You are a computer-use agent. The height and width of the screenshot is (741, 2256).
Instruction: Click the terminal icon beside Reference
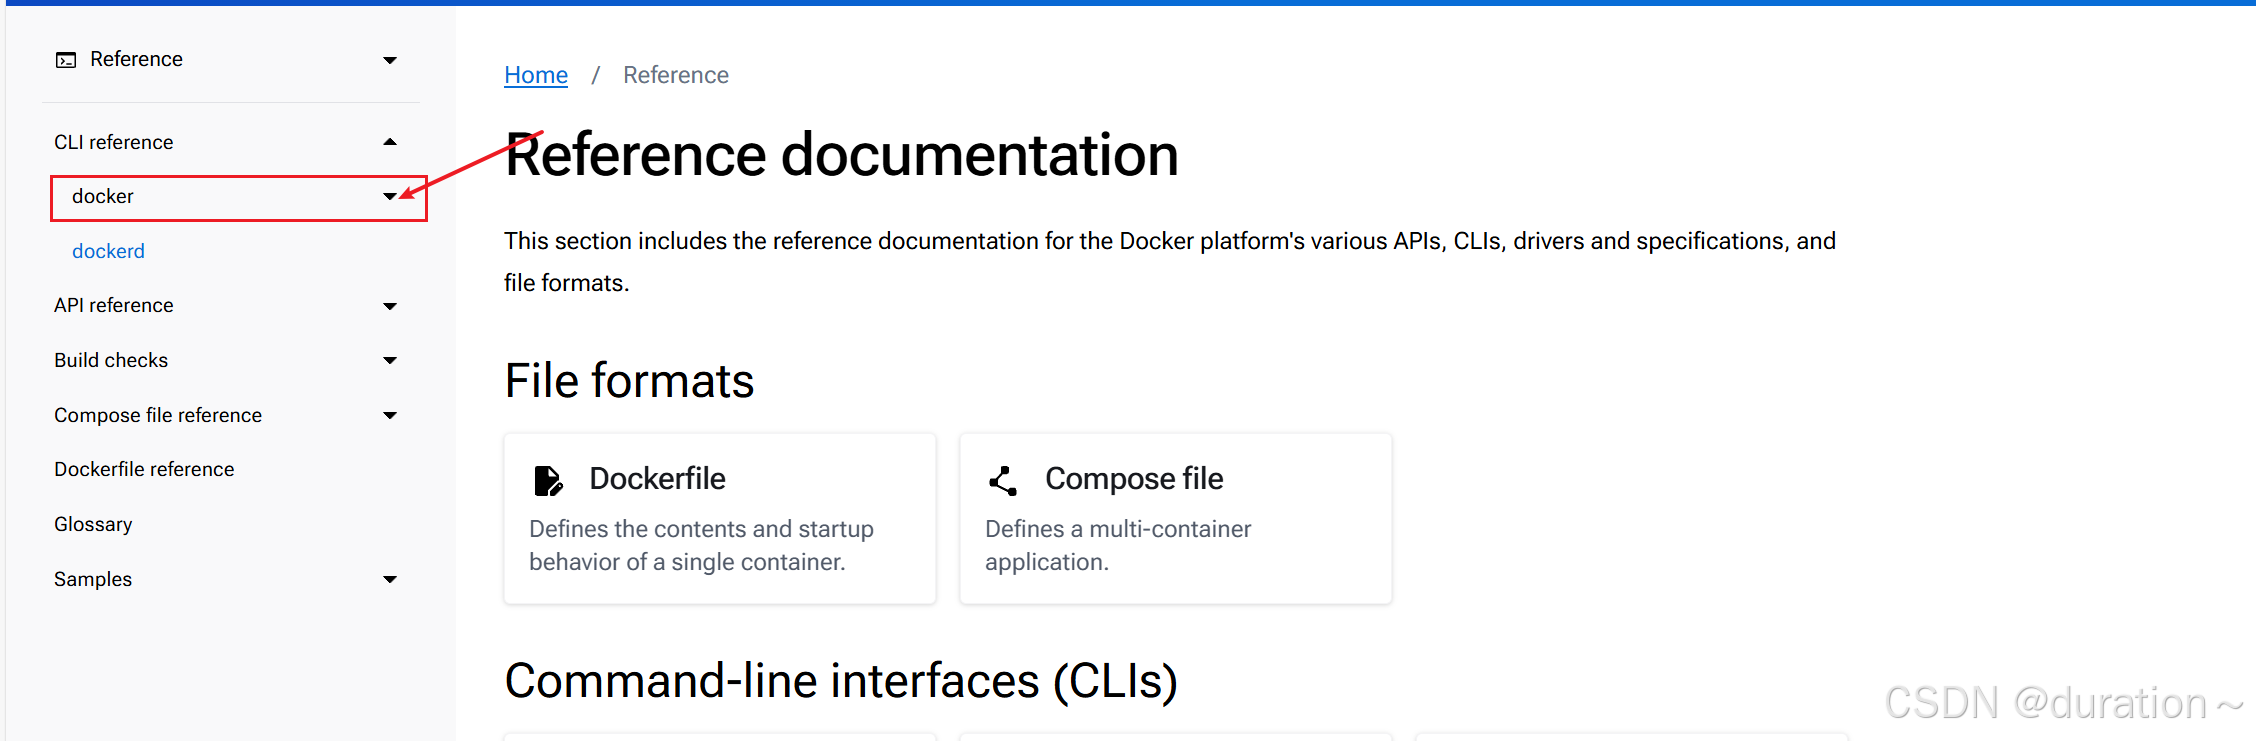coord(66,60)
